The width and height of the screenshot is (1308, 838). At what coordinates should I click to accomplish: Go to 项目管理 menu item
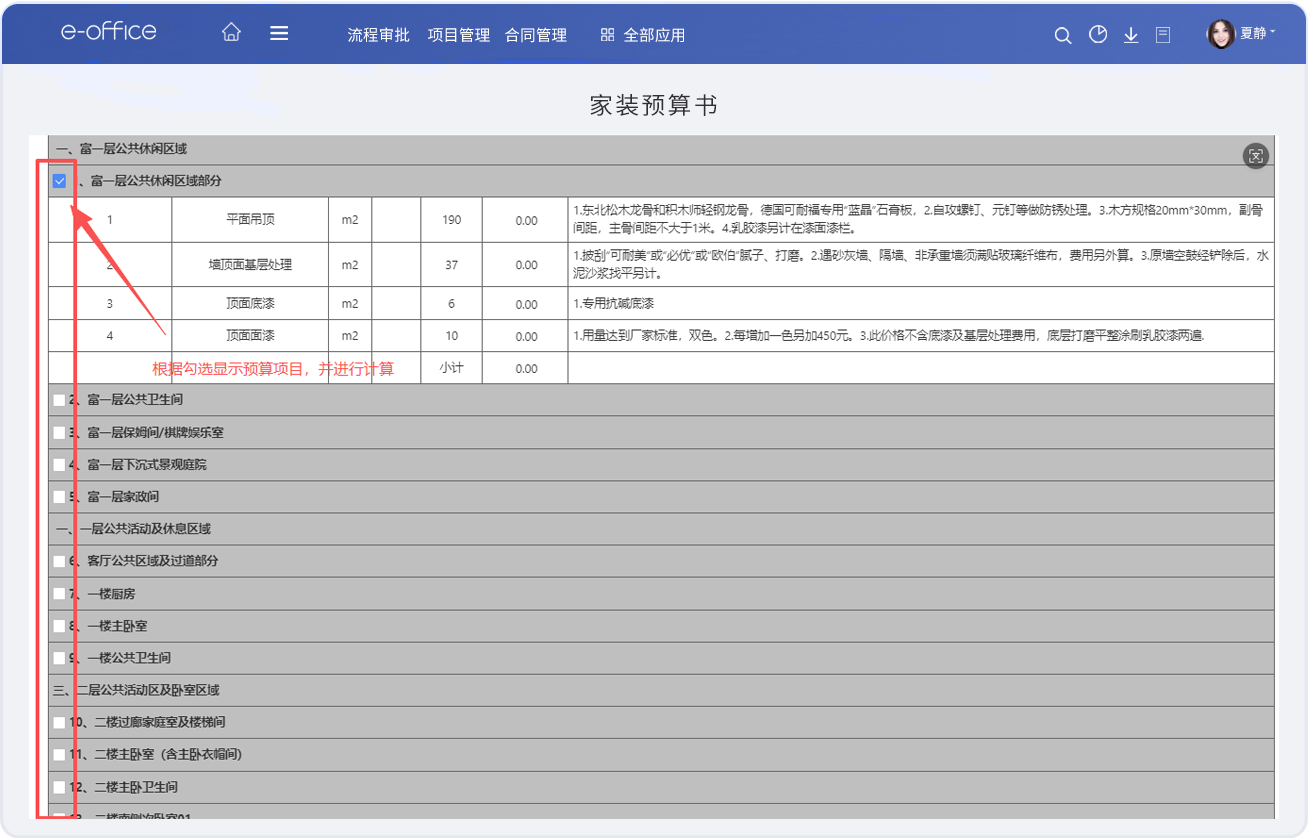(458, 35)
